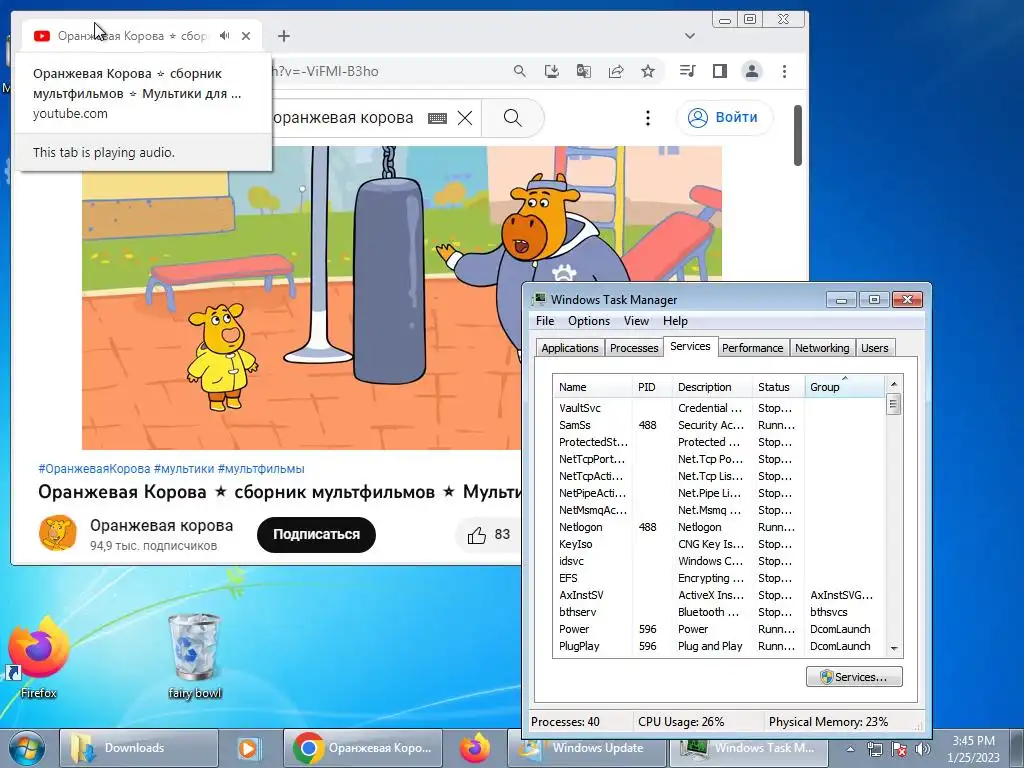The width and height of the screenshot is (1024, 768).
Task: Click the services list scroll-down arrow
Action: 894,648
